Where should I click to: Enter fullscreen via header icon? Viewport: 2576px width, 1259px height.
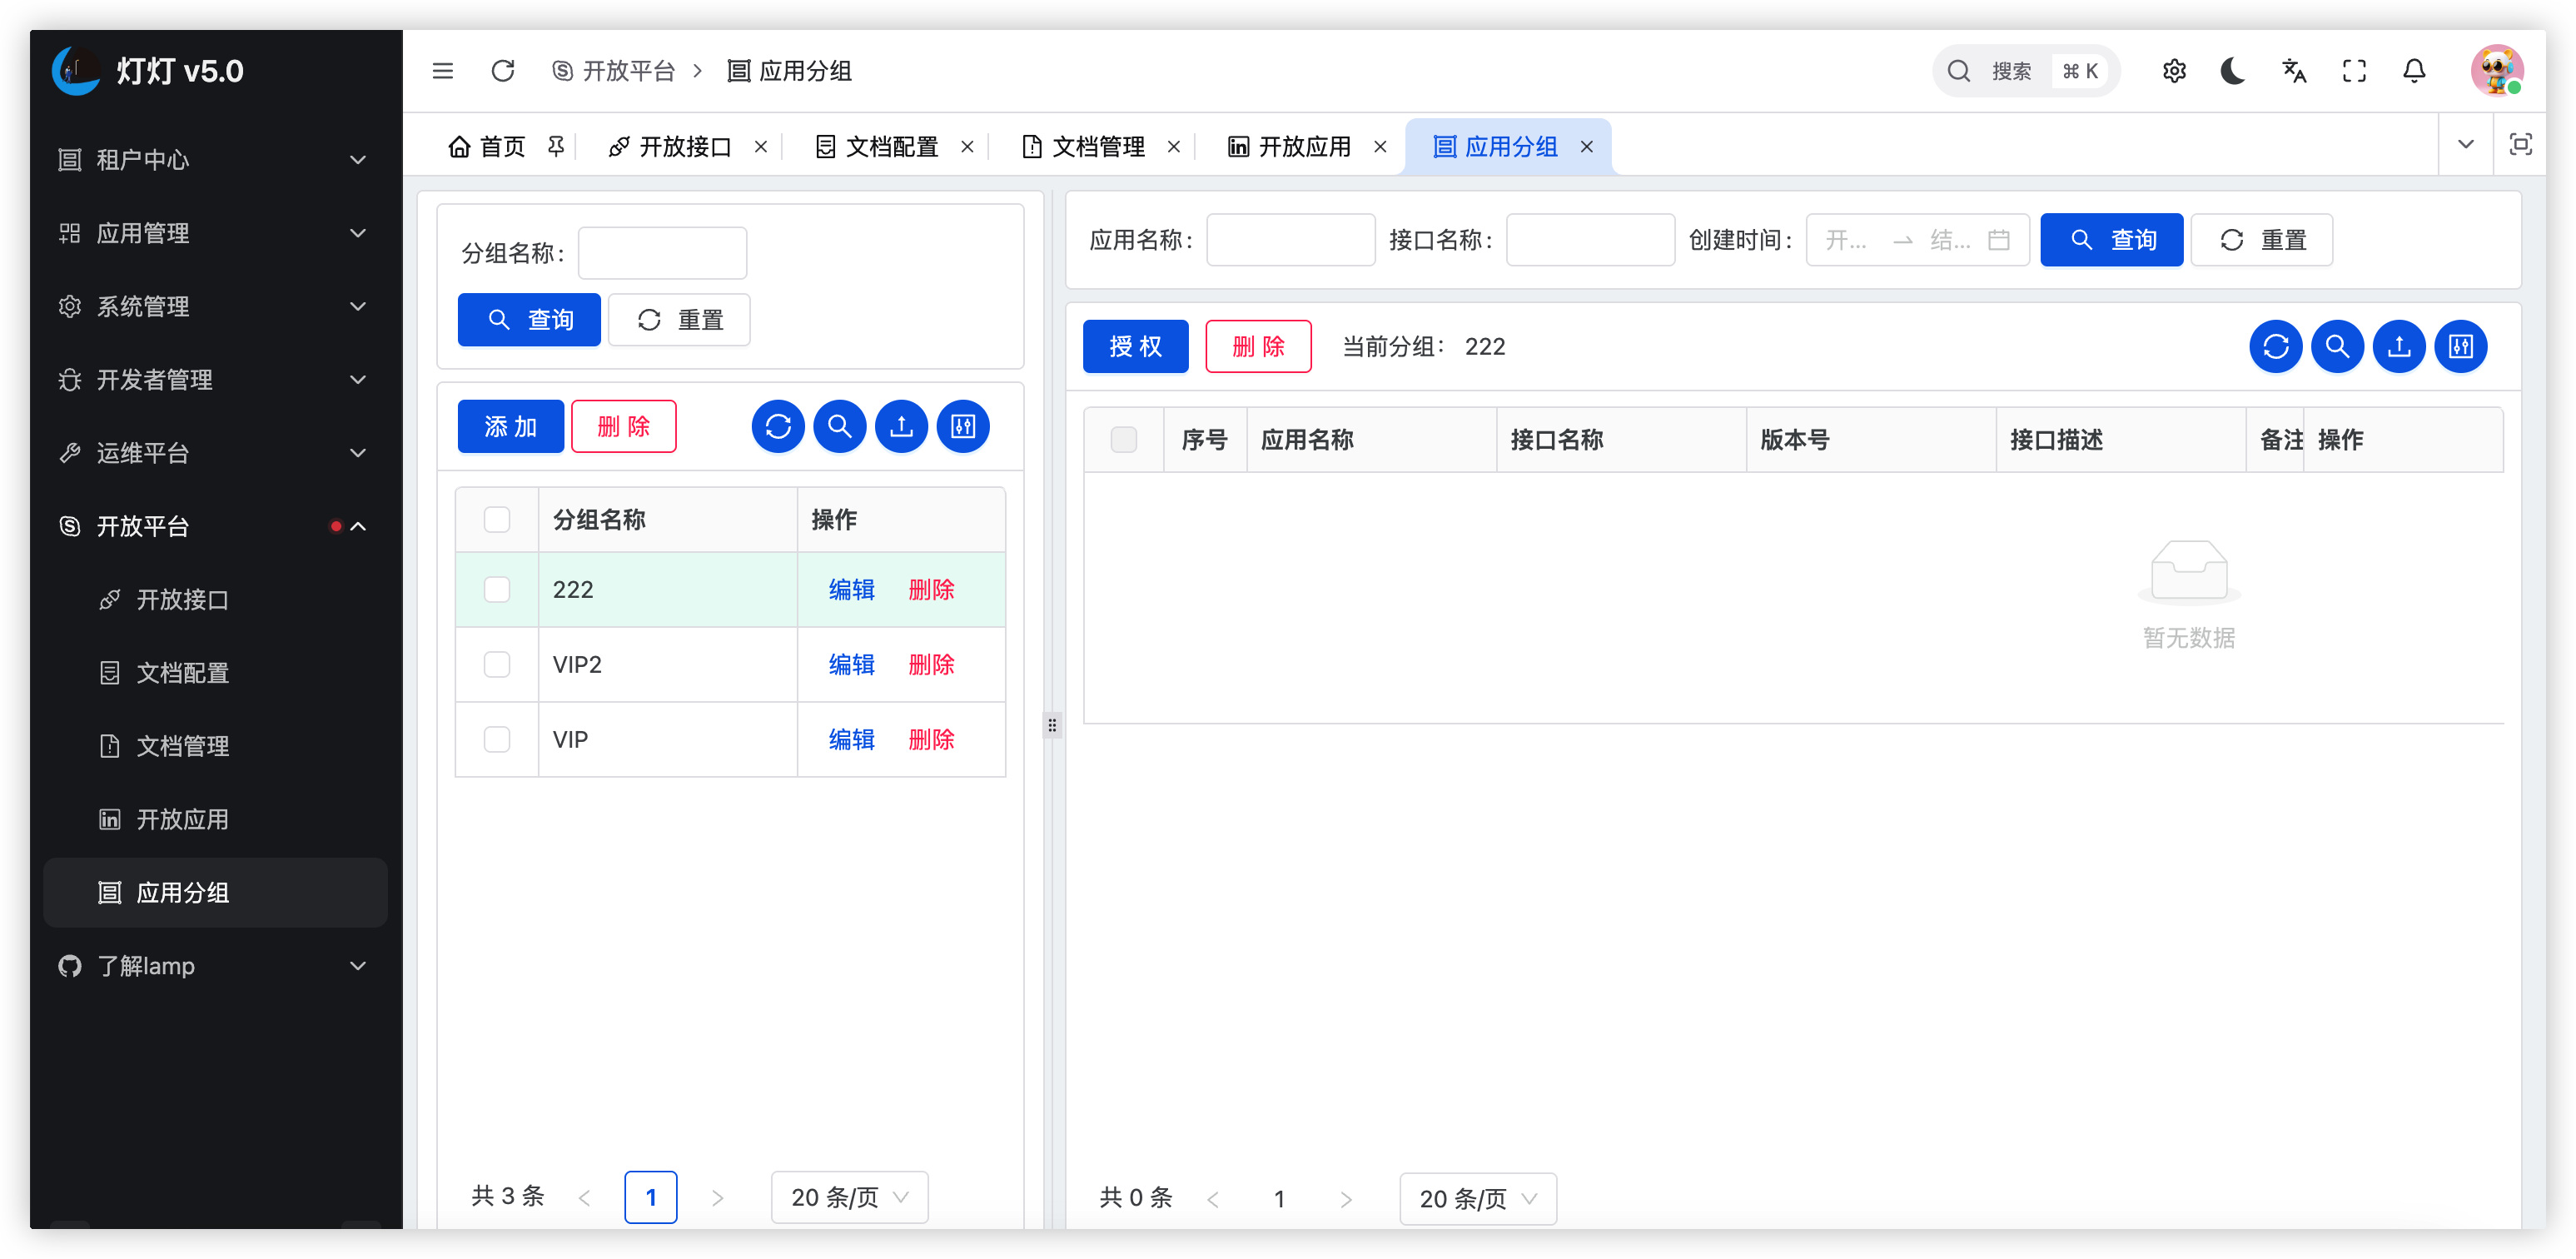[2354, 71]
